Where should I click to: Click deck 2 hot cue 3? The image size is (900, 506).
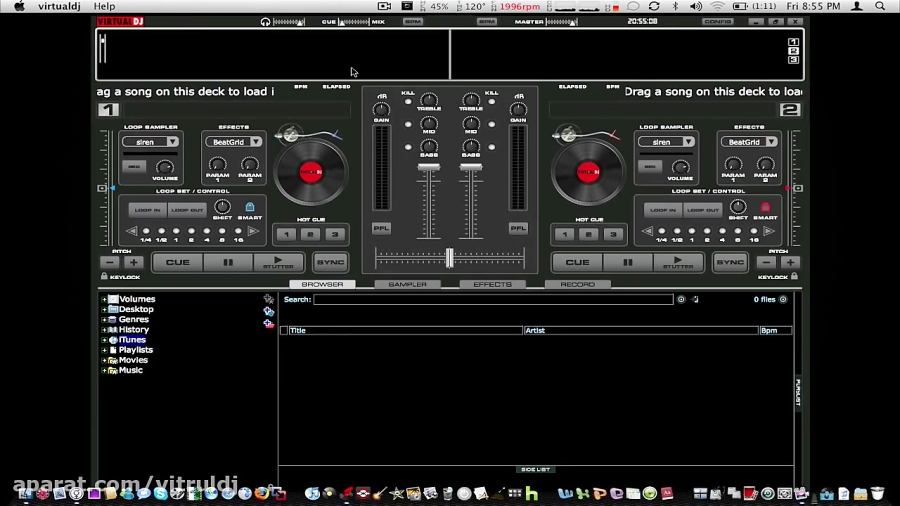click(613, 235)
